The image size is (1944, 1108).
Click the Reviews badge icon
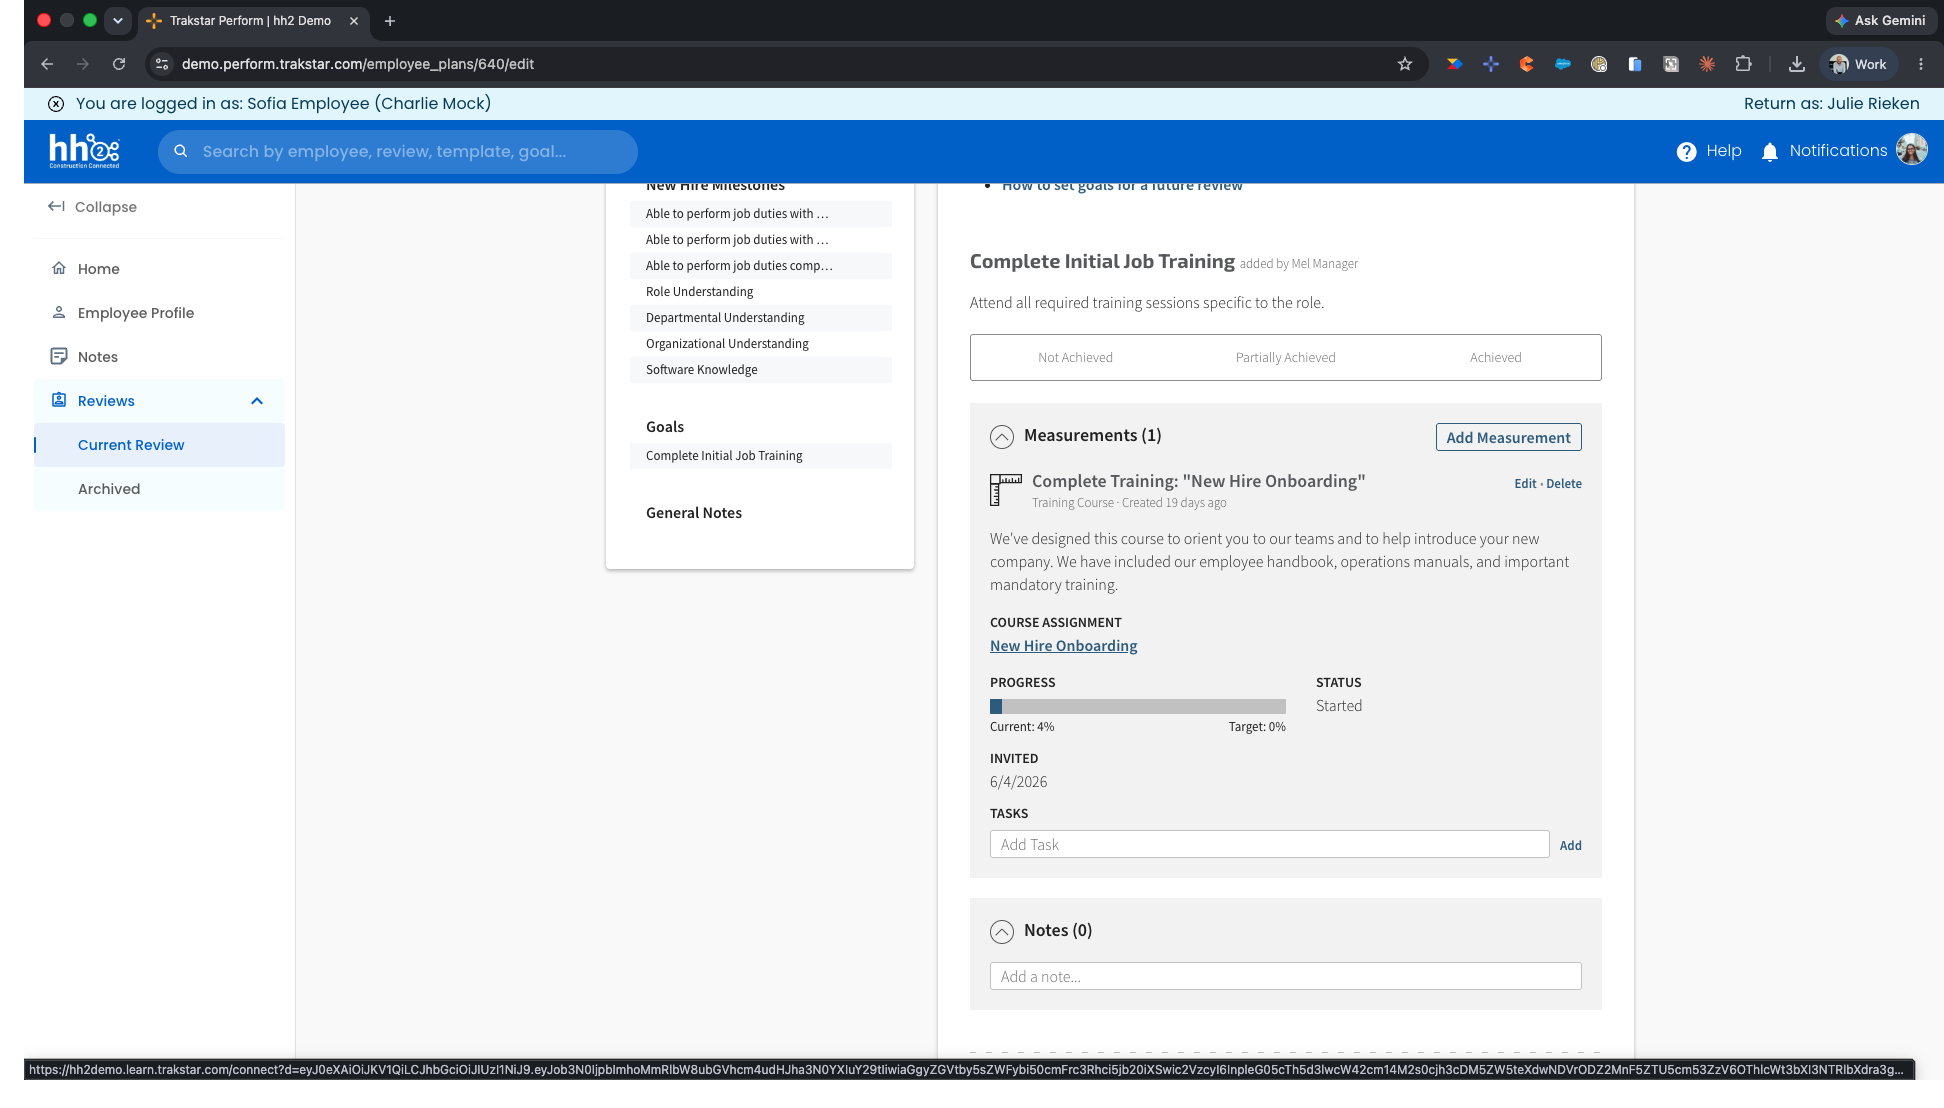tap(59, 400)
